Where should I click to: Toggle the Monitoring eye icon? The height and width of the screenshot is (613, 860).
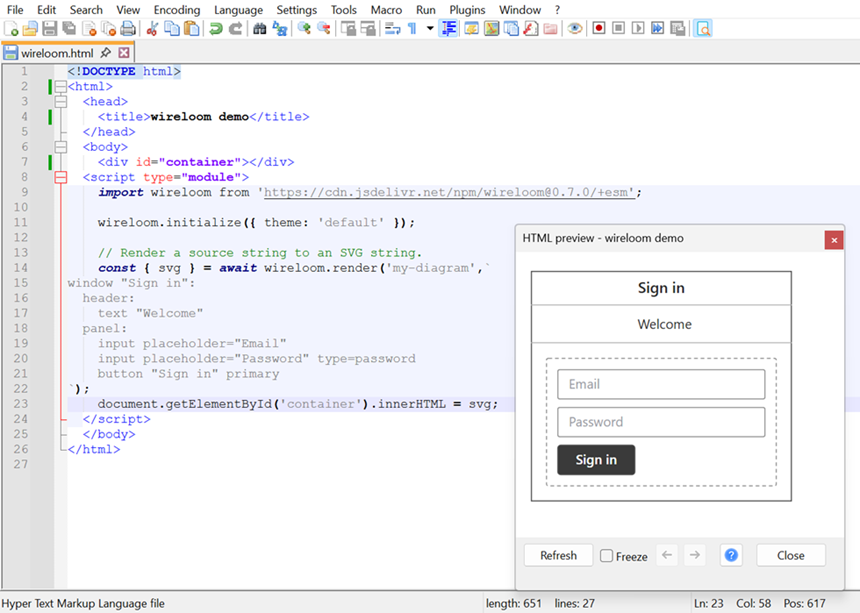pyautogui.click(x=575, y=29)
